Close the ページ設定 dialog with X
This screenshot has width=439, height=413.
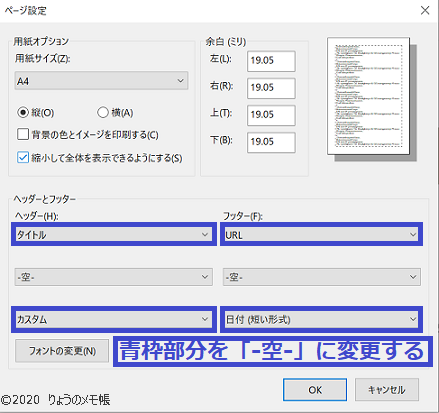[425, 10]
